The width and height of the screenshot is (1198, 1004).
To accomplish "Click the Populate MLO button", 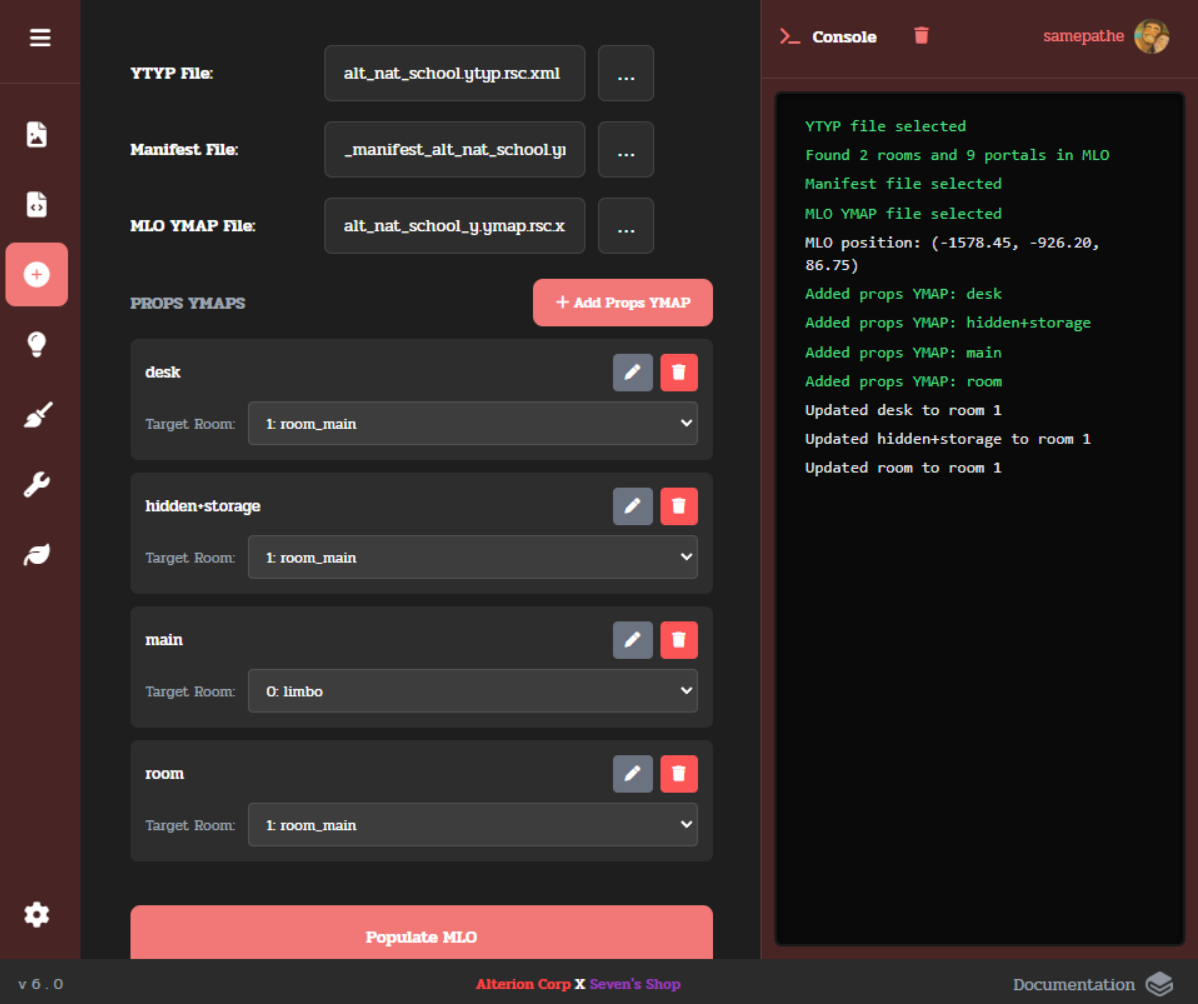I will coord(421,936).
